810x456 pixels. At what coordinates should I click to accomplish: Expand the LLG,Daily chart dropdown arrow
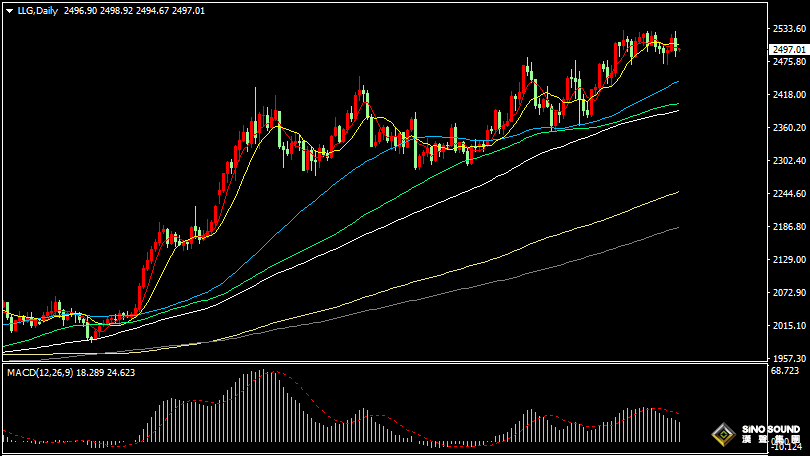8,9
